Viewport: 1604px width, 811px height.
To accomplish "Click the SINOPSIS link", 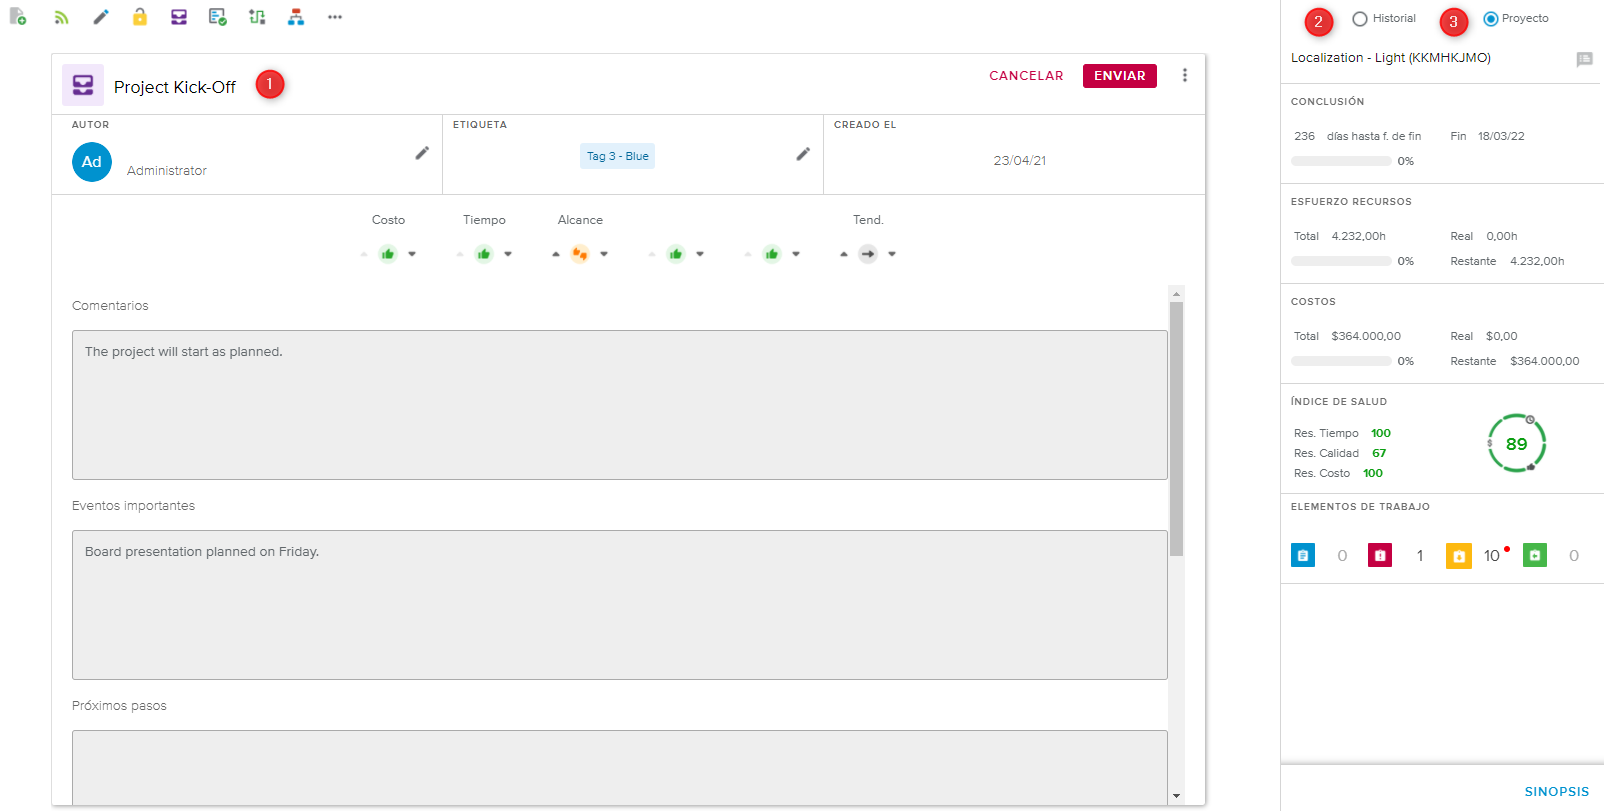I will pos(1556,791).
